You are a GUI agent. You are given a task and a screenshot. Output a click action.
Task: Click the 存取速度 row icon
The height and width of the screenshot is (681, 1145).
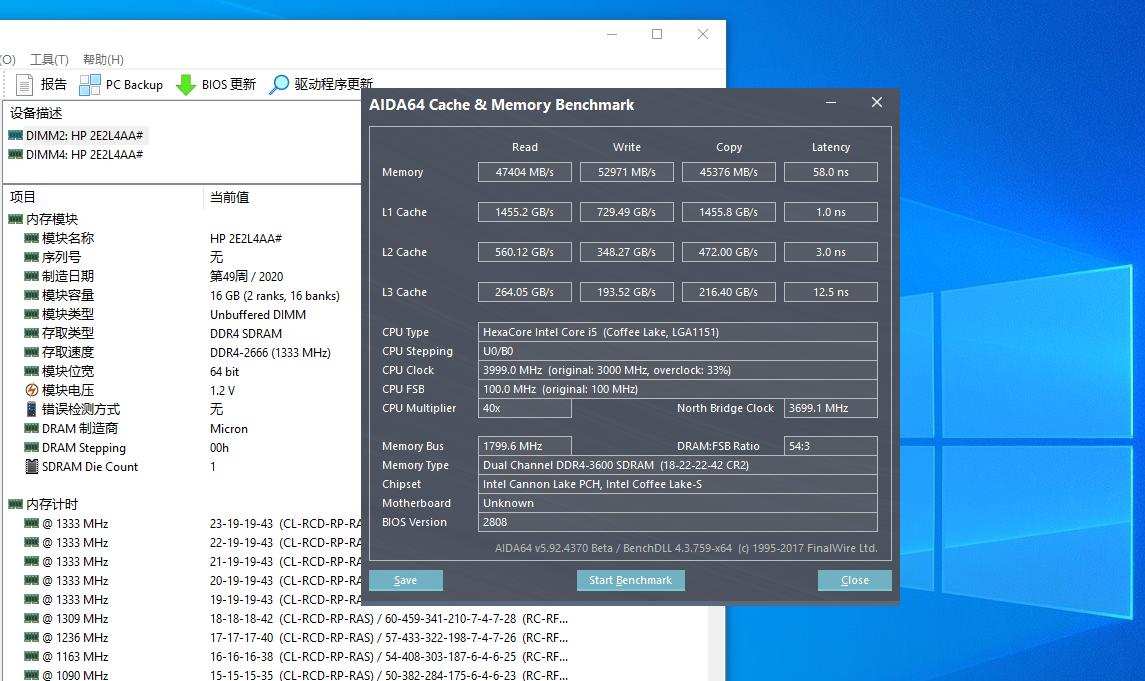[31, 352]
